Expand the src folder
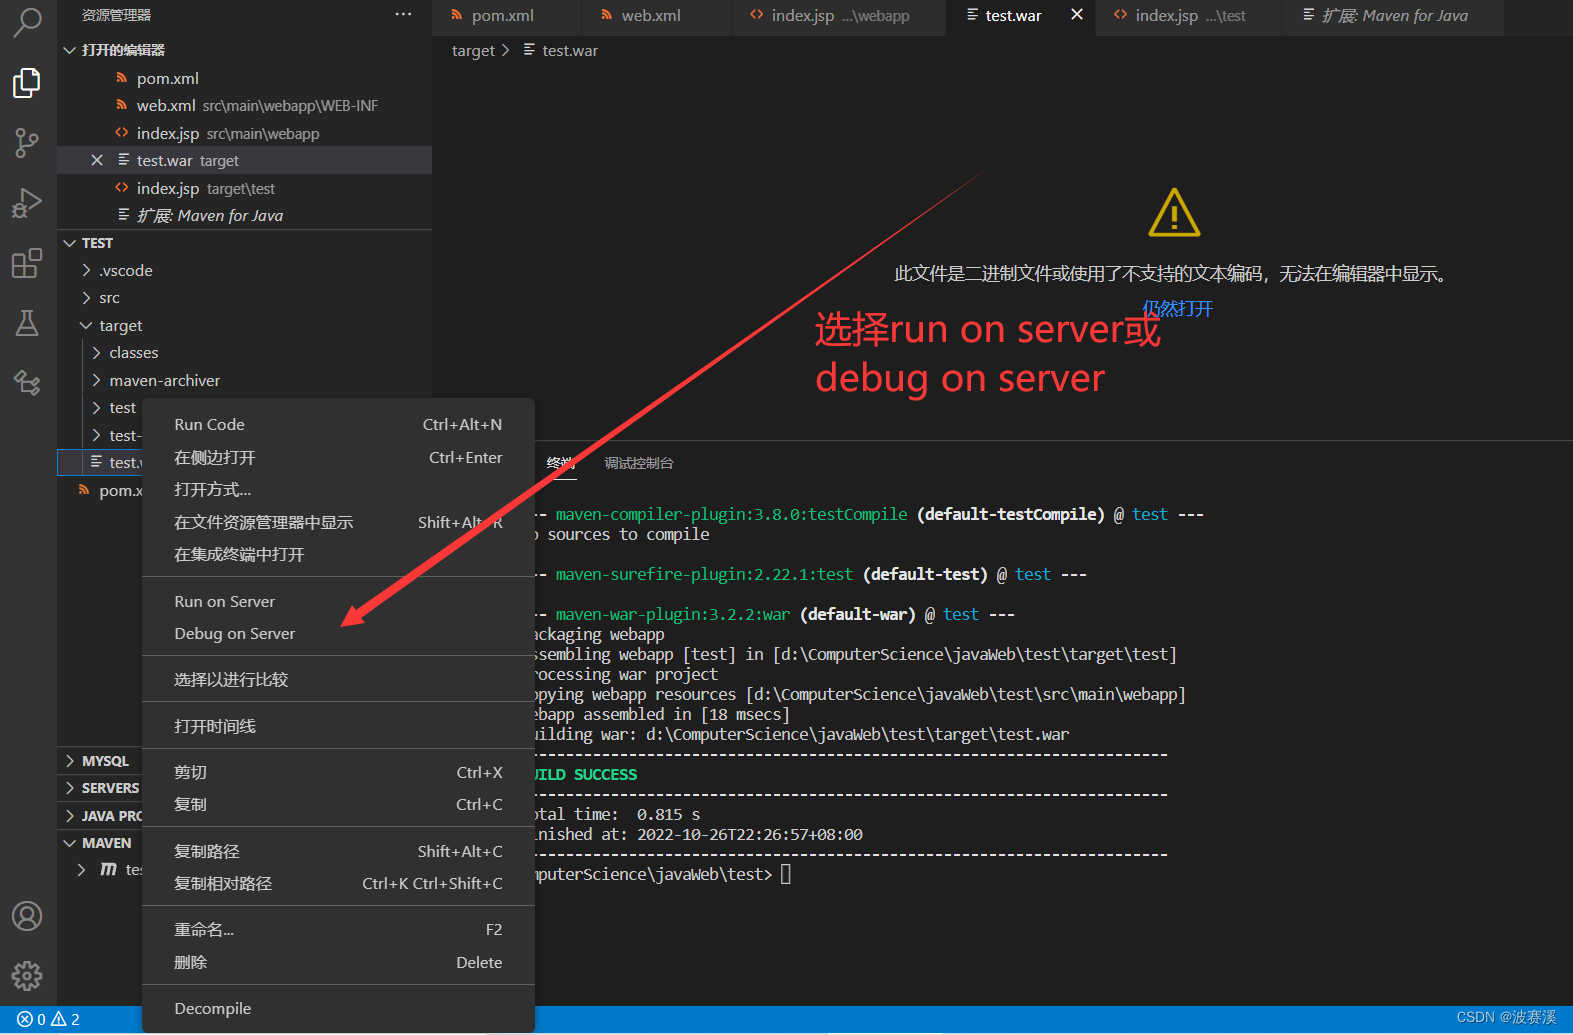This screenshot has height=1035, width=1573. pyautogui.click(x=87, y=298)
